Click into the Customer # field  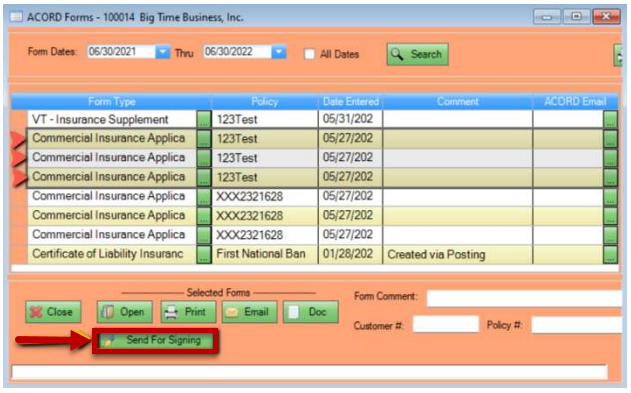pyautogui.click(x=446, y=324)
